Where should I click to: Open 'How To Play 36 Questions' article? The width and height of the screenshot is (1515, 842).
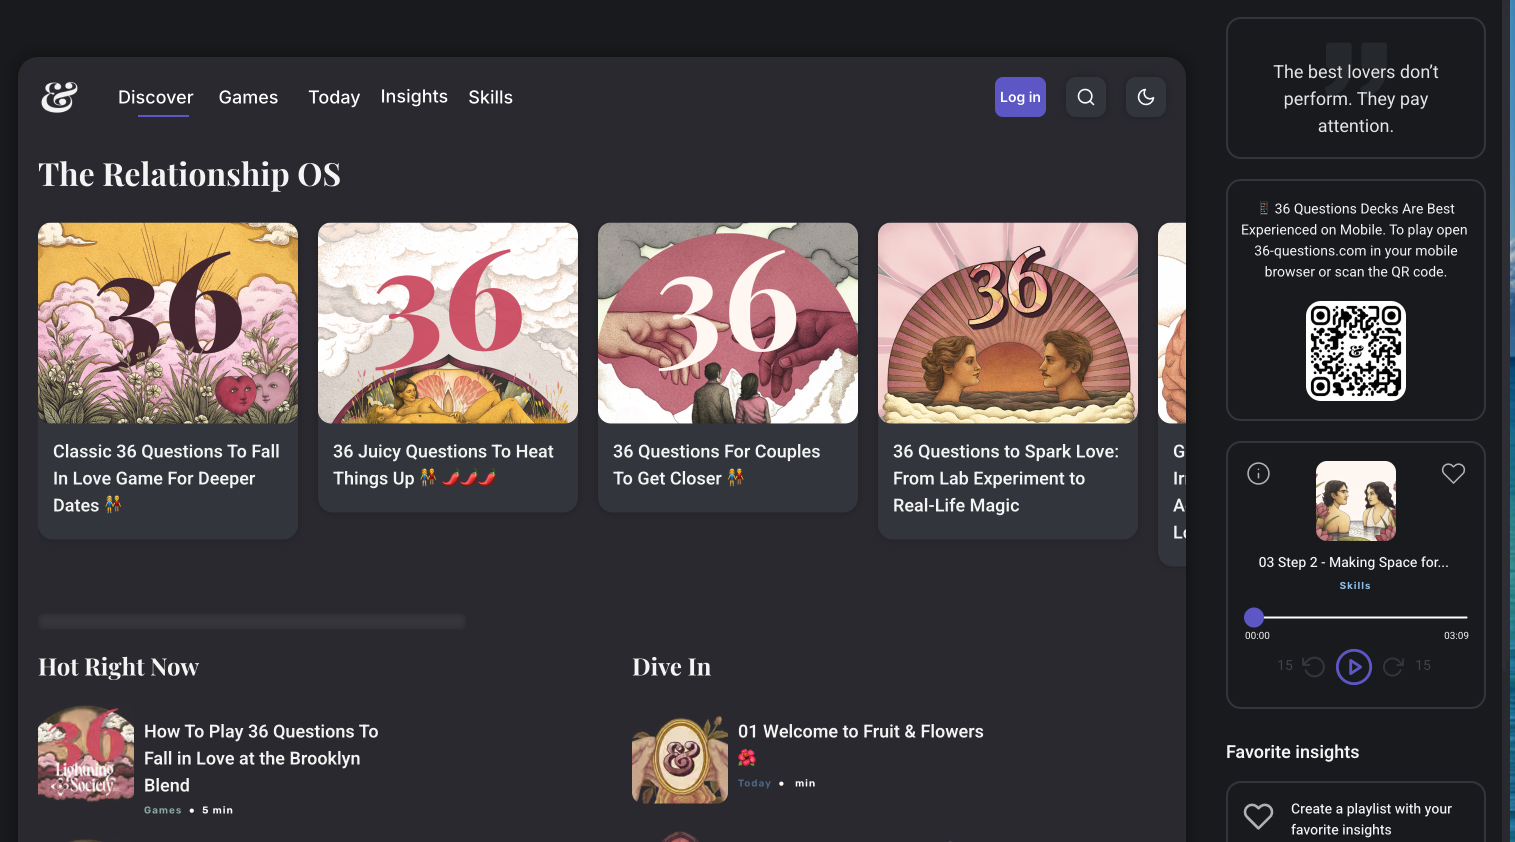[x=261, y=758]
